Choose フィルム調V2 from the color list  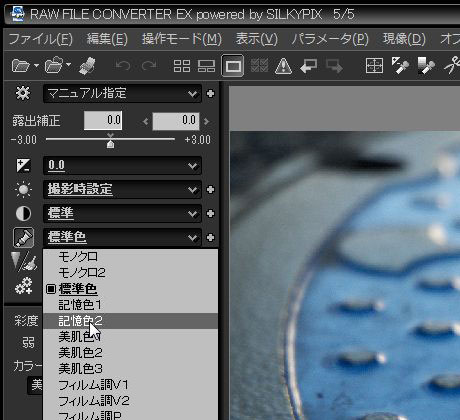point(131,401)
